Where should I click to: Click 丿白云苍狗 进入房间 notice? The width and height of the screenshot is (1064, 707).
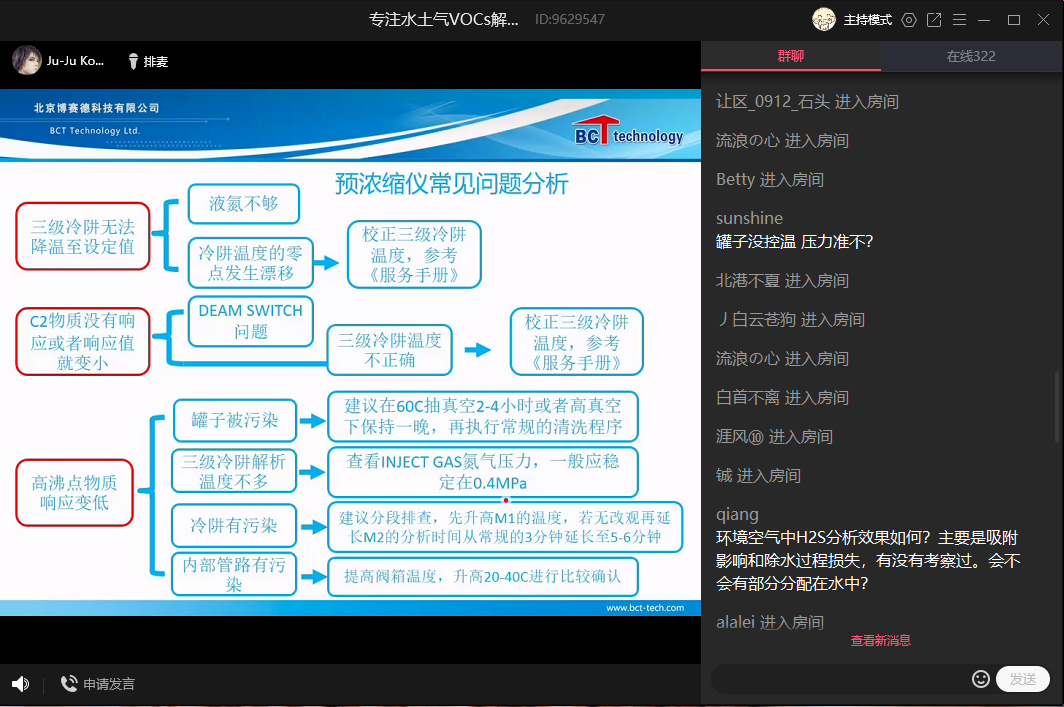790,320
